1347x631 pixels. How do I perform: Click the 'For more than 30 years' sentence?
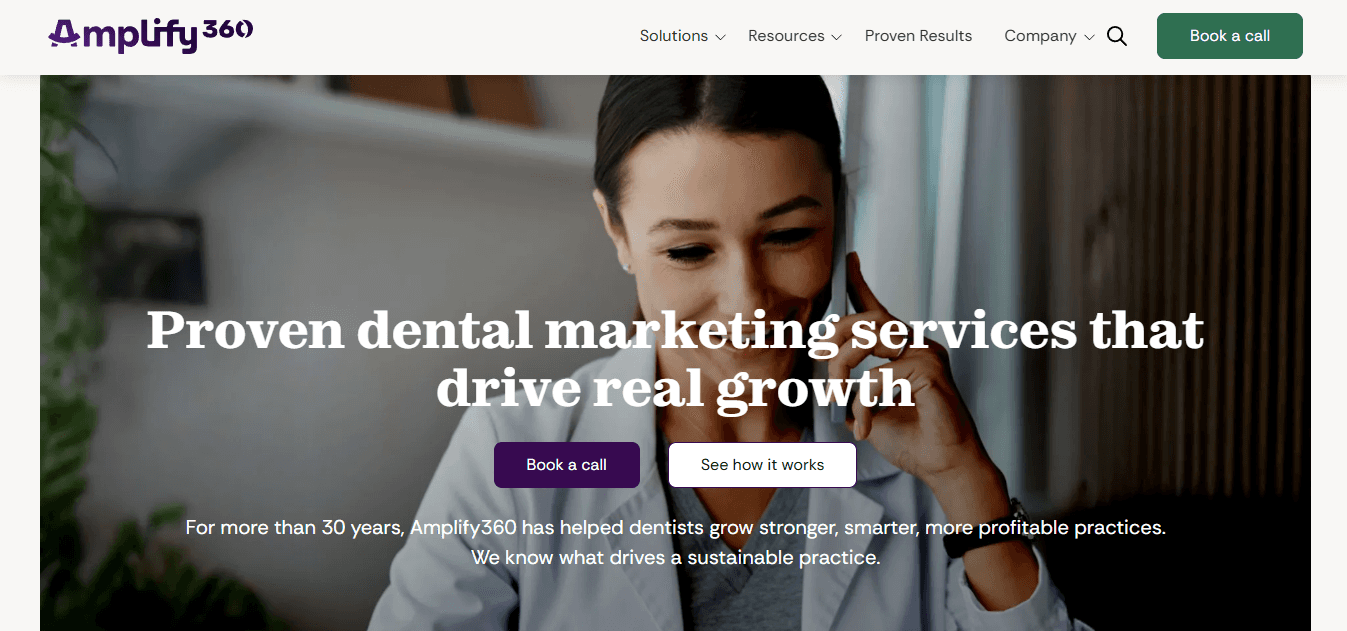click(675, 527)
